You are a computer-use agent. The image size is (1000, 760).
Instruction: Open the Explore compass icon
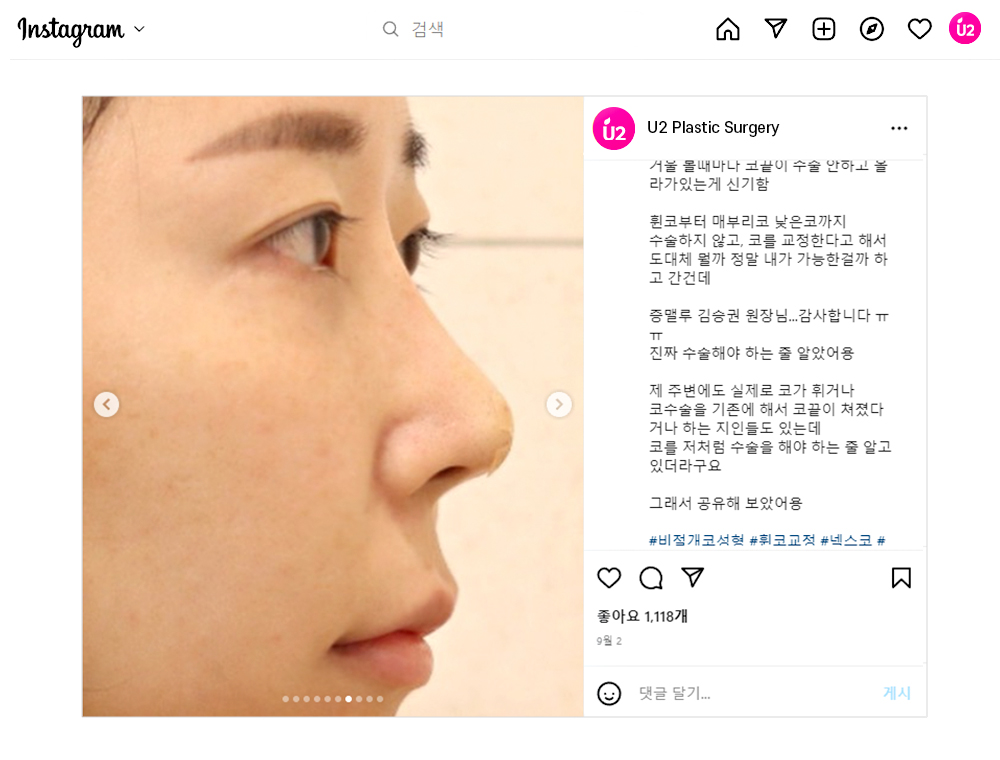click(871, 29)
